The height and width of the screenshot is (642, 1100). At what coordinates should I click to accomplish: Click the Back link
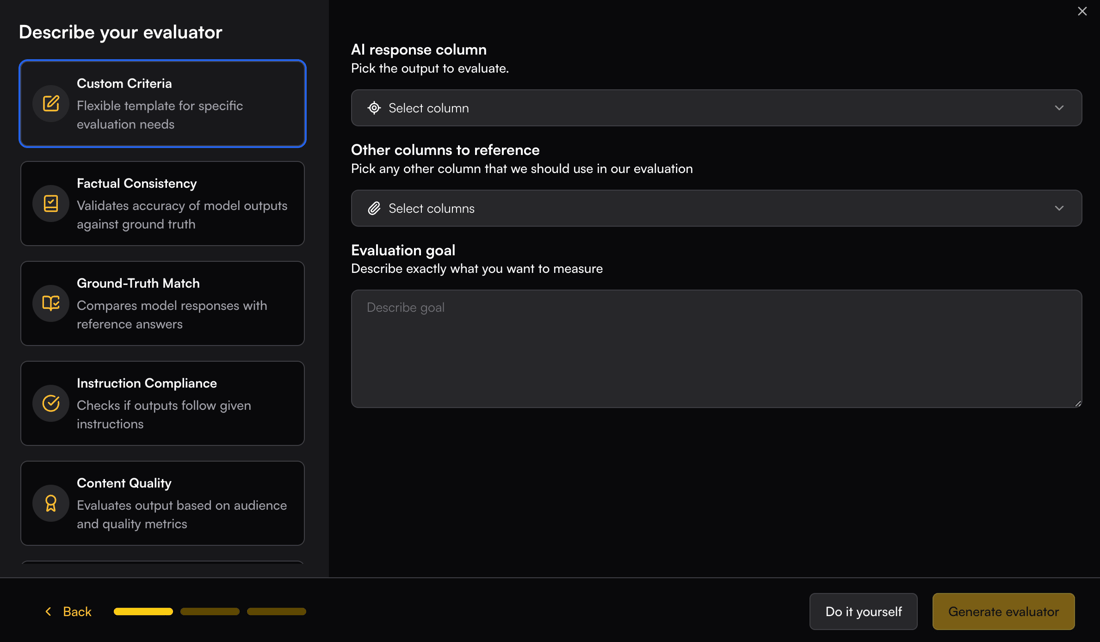click(x=68, y=612)
